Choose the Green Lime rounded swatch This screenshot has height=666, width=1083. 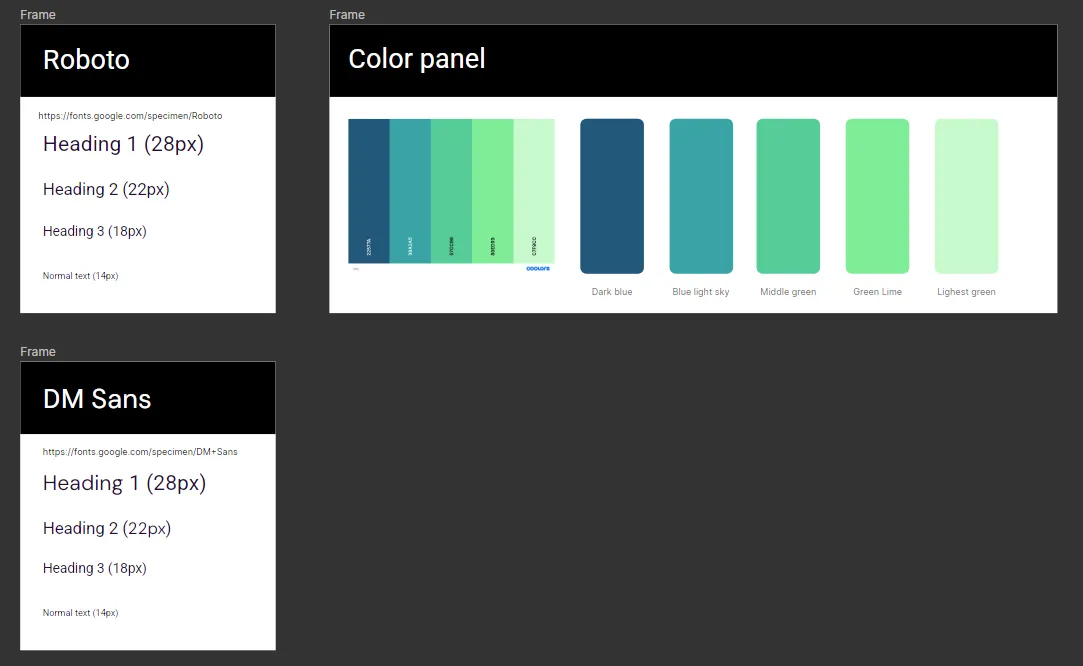[877, 196]
